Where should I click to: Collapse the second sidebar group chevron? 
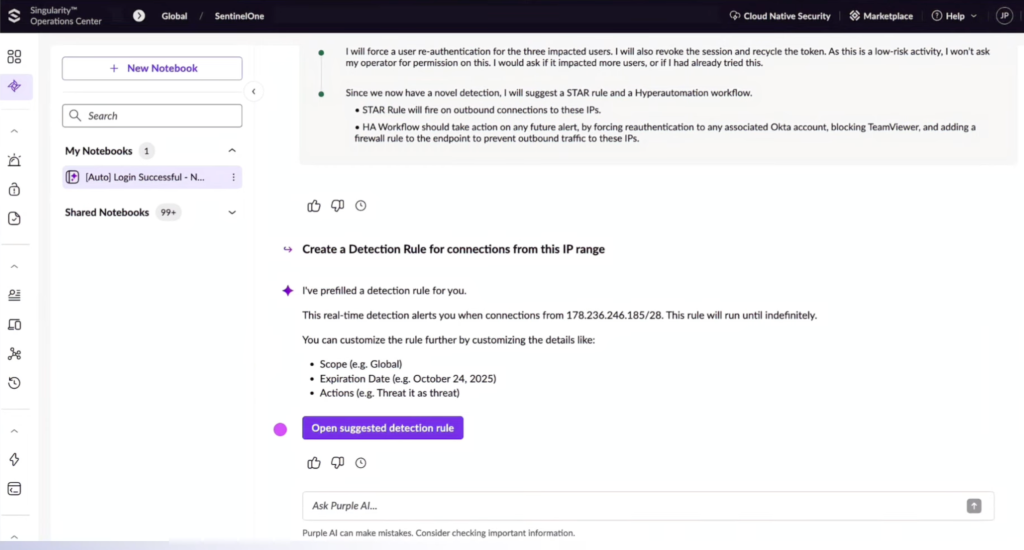(14, 267)
